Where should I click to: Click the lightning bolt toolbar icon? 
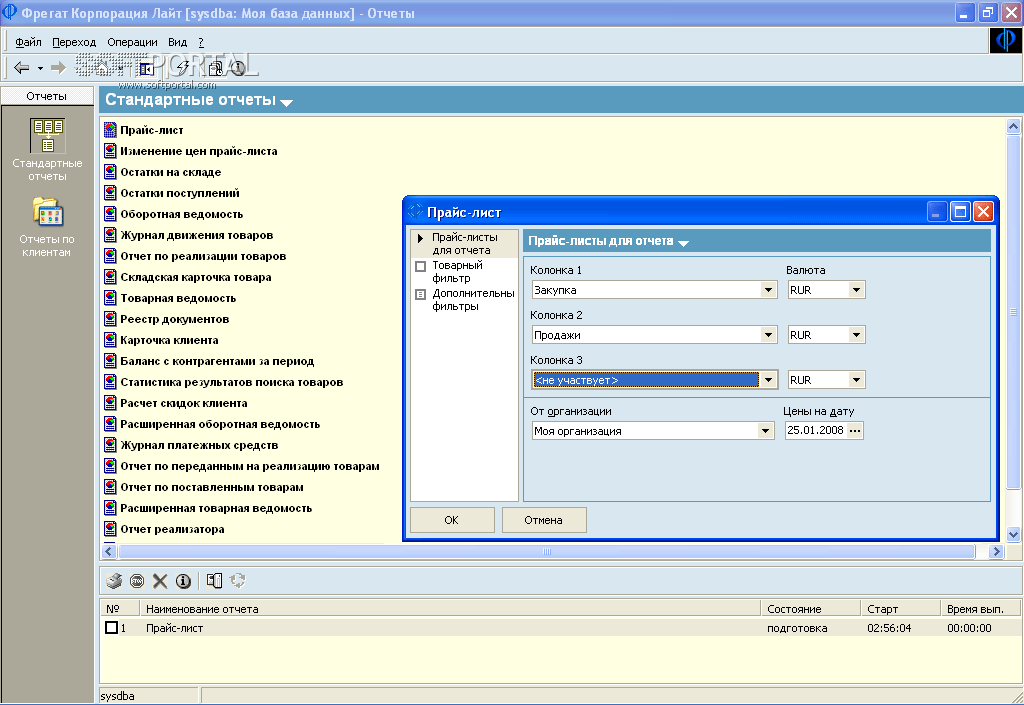click(183, 68)
